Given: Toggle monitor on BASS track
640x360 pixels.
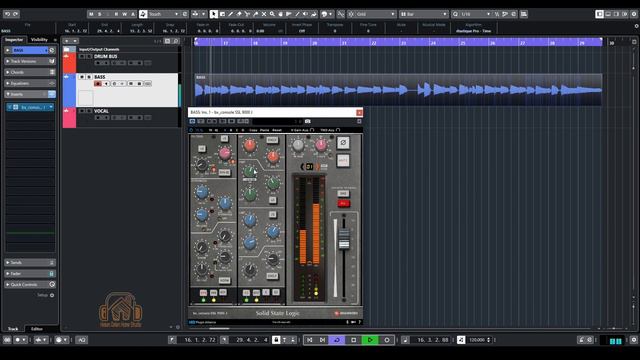Looking at the screenshot, I should tap(106, 84).
